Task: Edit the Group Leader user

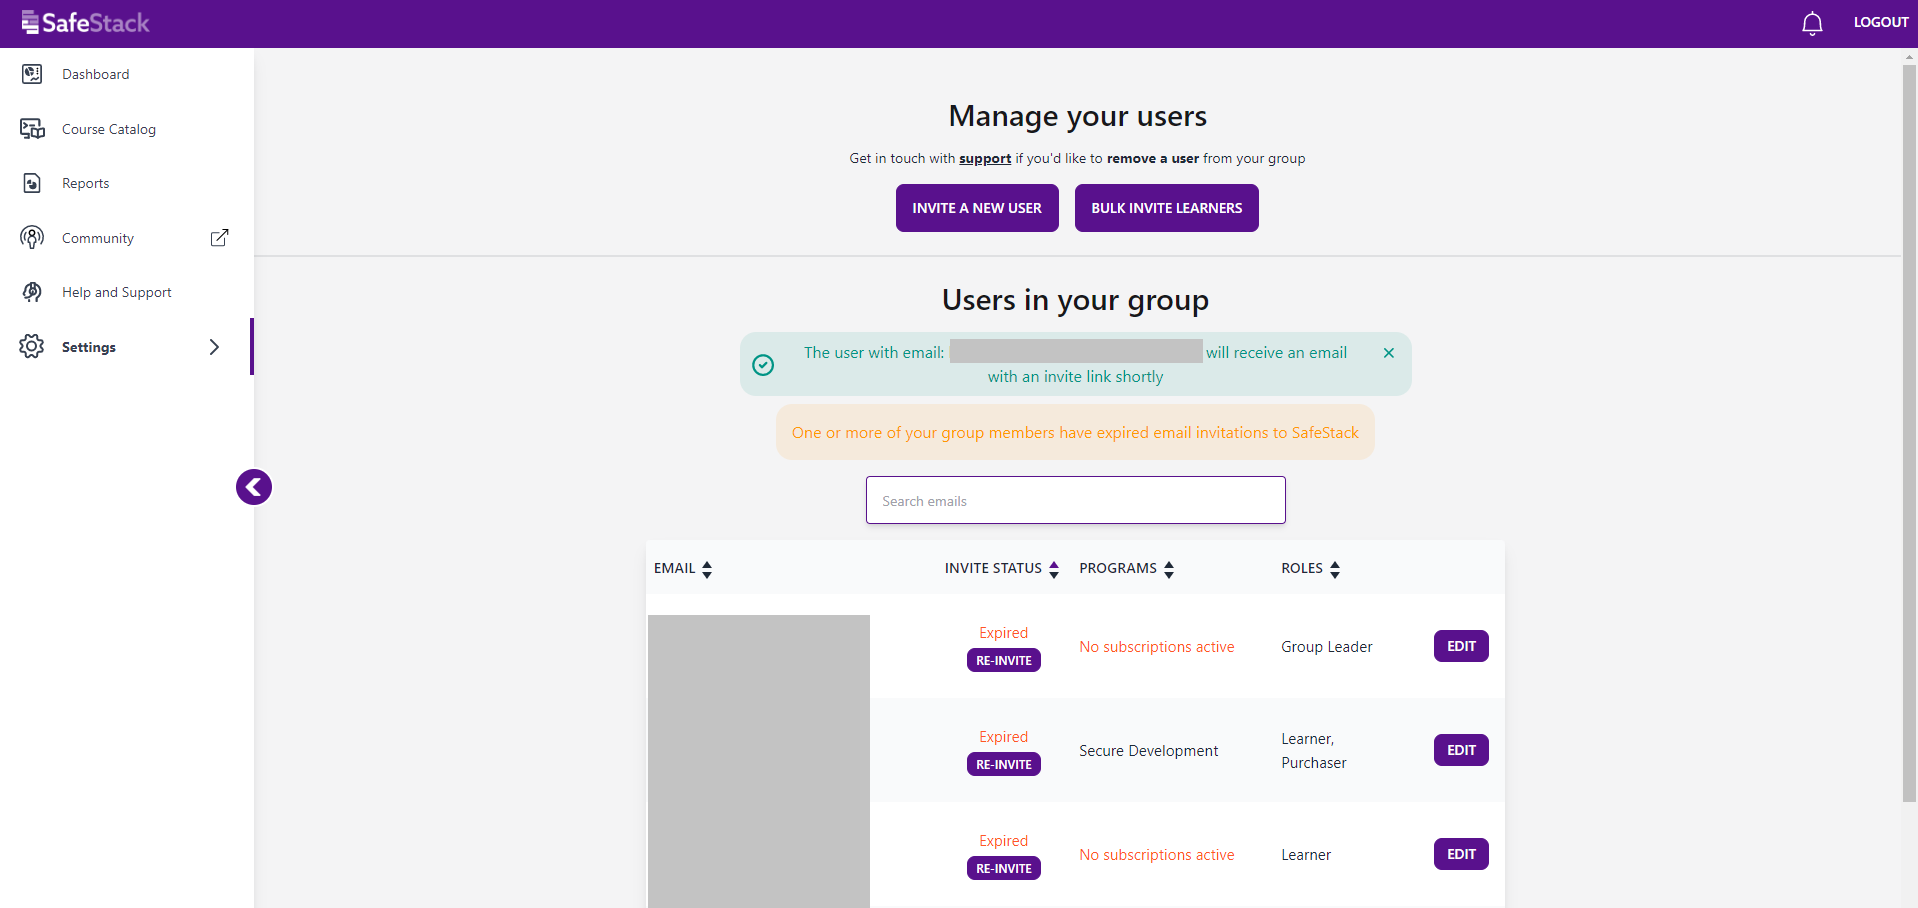Action: click(x=1461, y=646)
